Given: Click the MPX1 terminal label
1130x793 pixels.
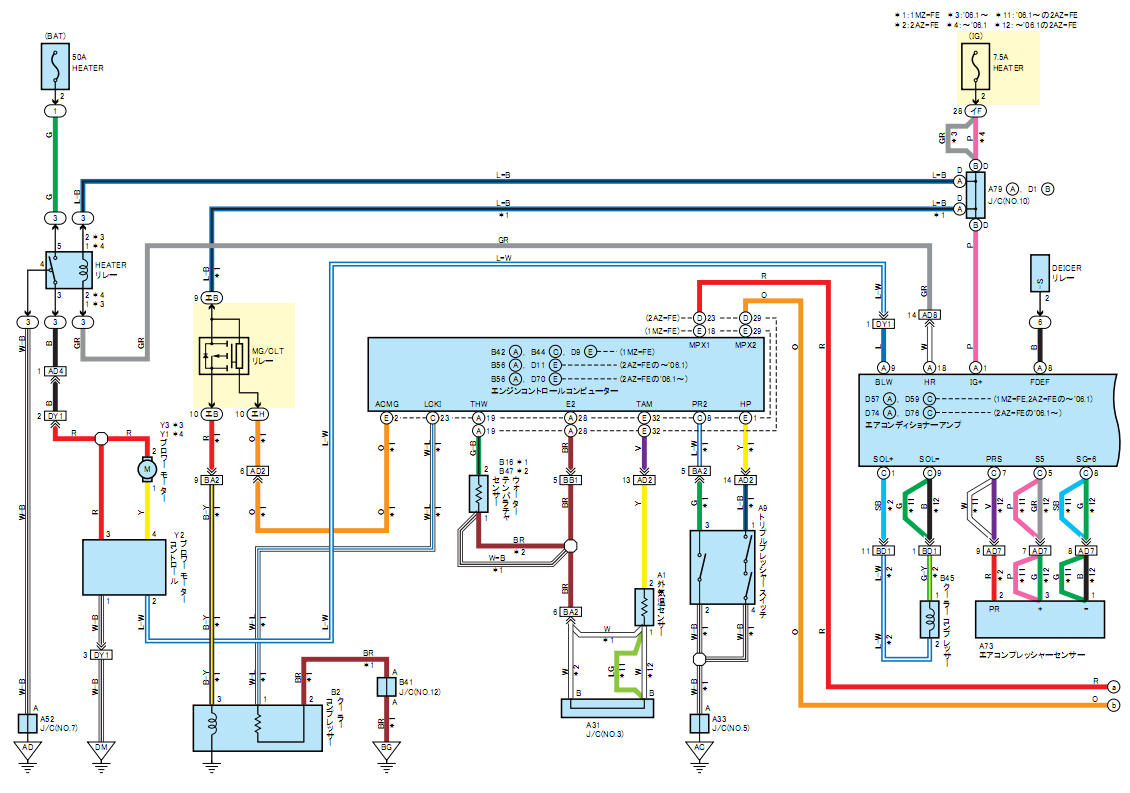Looking at the screenshot, I should [699, 345].
